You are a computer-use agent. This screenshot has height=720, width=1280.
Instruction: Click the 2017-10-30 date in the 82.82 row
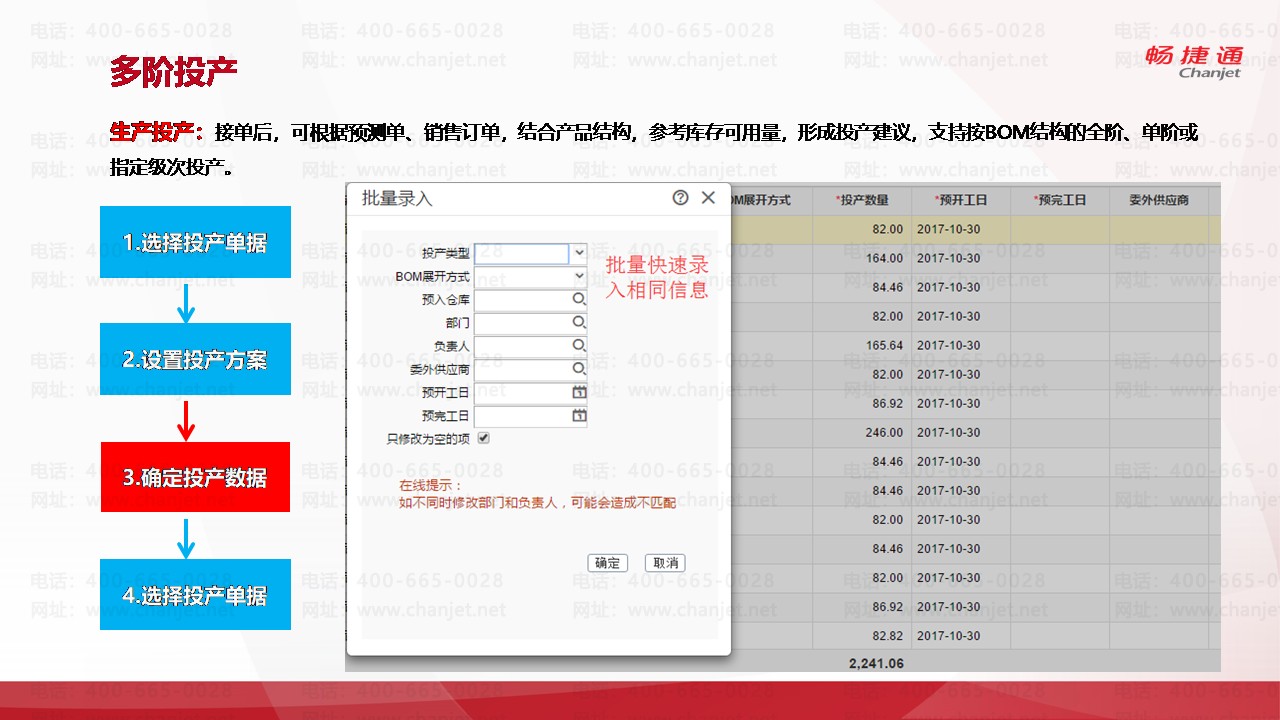point(948,635)
